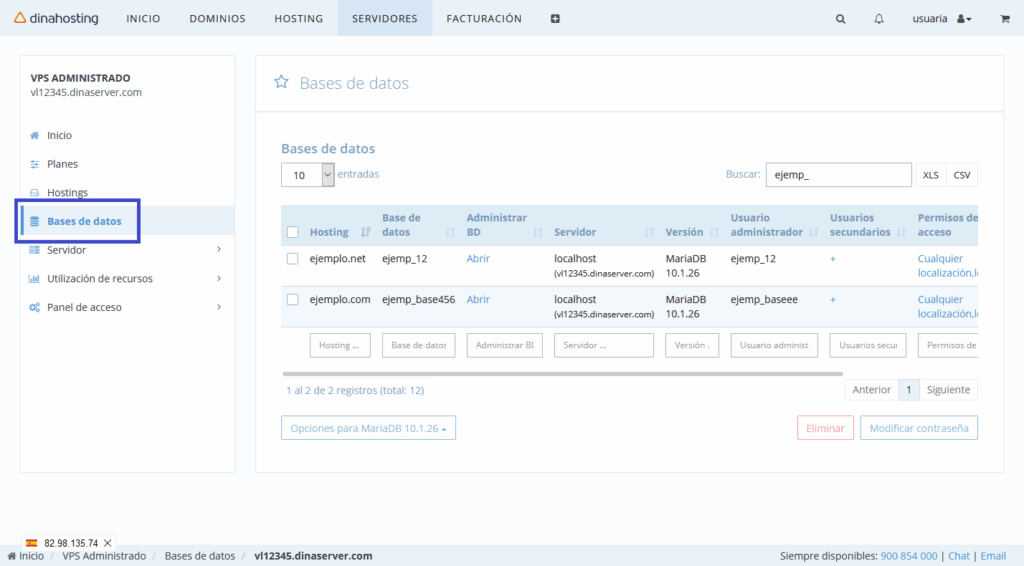Open the Opciones para MariaDB 10.1.26 dropdown
The width and height of the screenshot is (1024, 566).
coord(368,428)
